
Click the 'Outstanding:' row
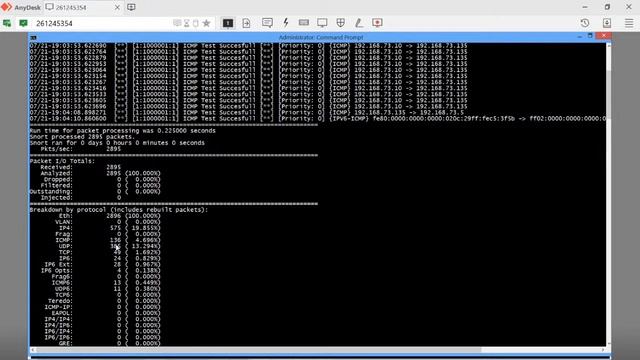point(95,191)
